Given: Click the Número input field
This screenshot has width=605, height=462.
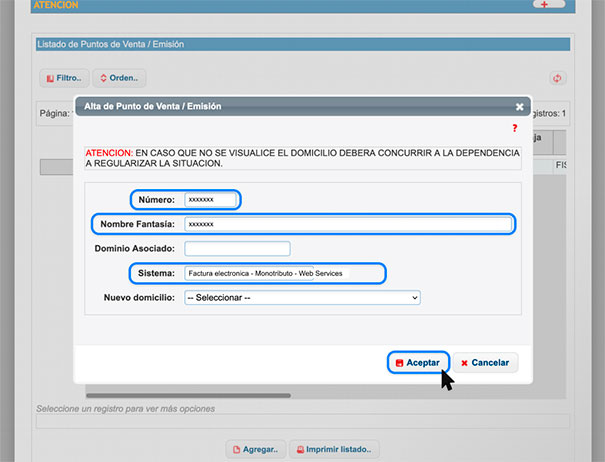Looking at the screenshot, I should coord(211,200).
